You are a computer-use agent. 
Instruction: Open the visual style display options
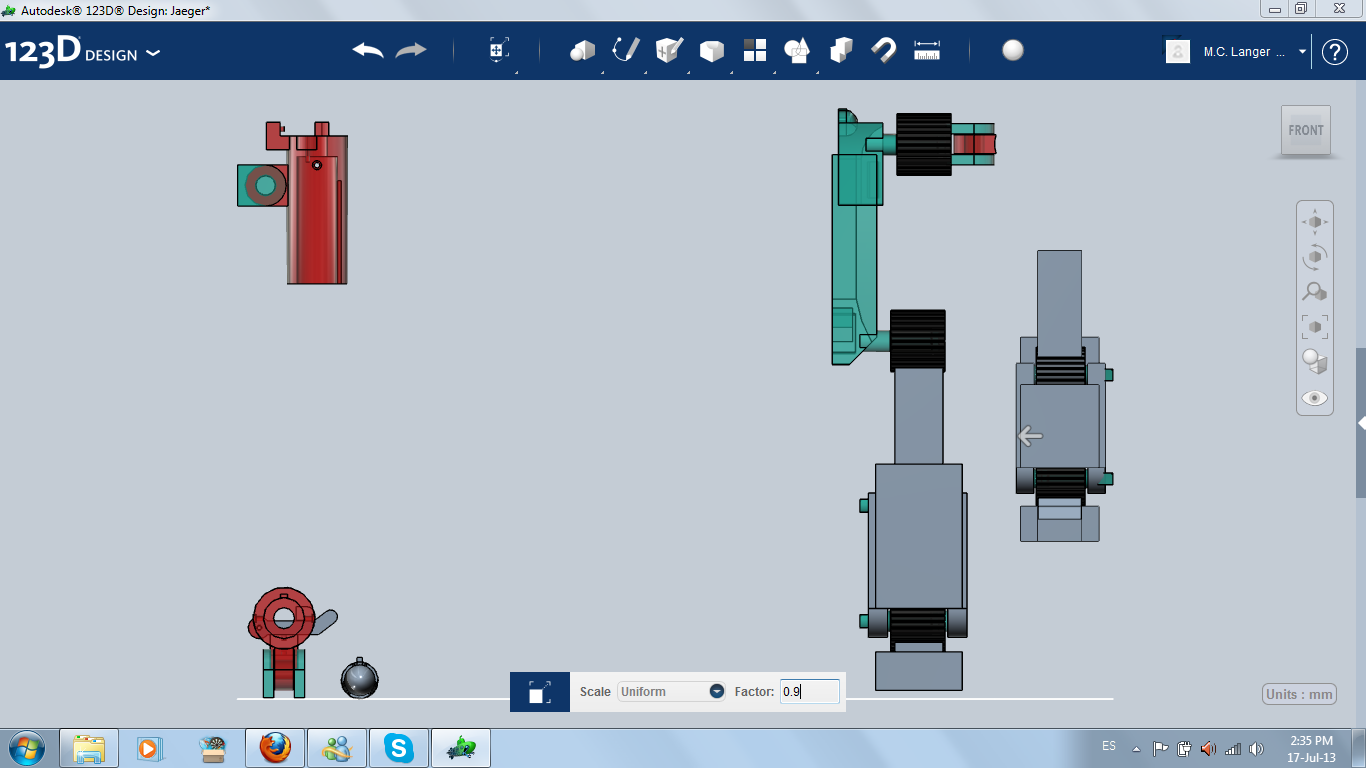(x=1315, y=361)
